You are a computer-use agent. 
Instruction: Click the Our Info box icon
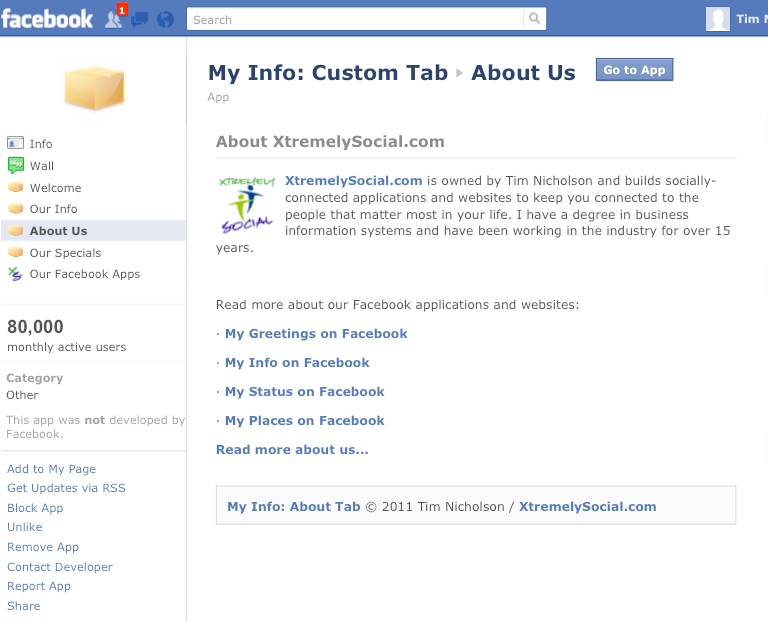click(x=16, y=209)
